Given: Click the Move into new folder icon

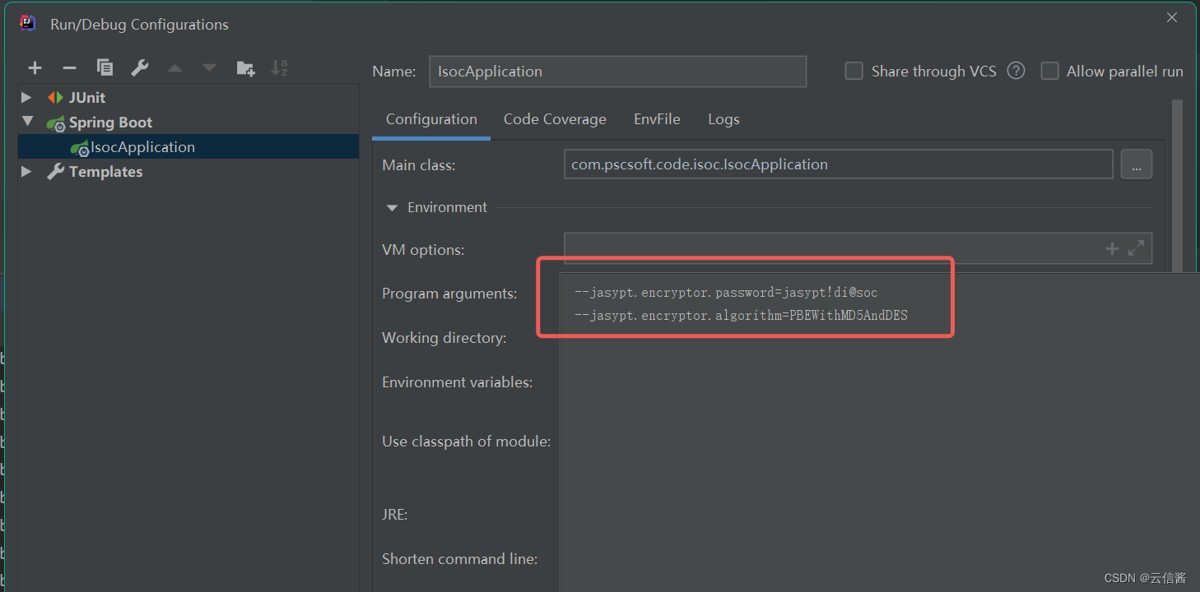Looking at the screenshot, I should 245,68.
